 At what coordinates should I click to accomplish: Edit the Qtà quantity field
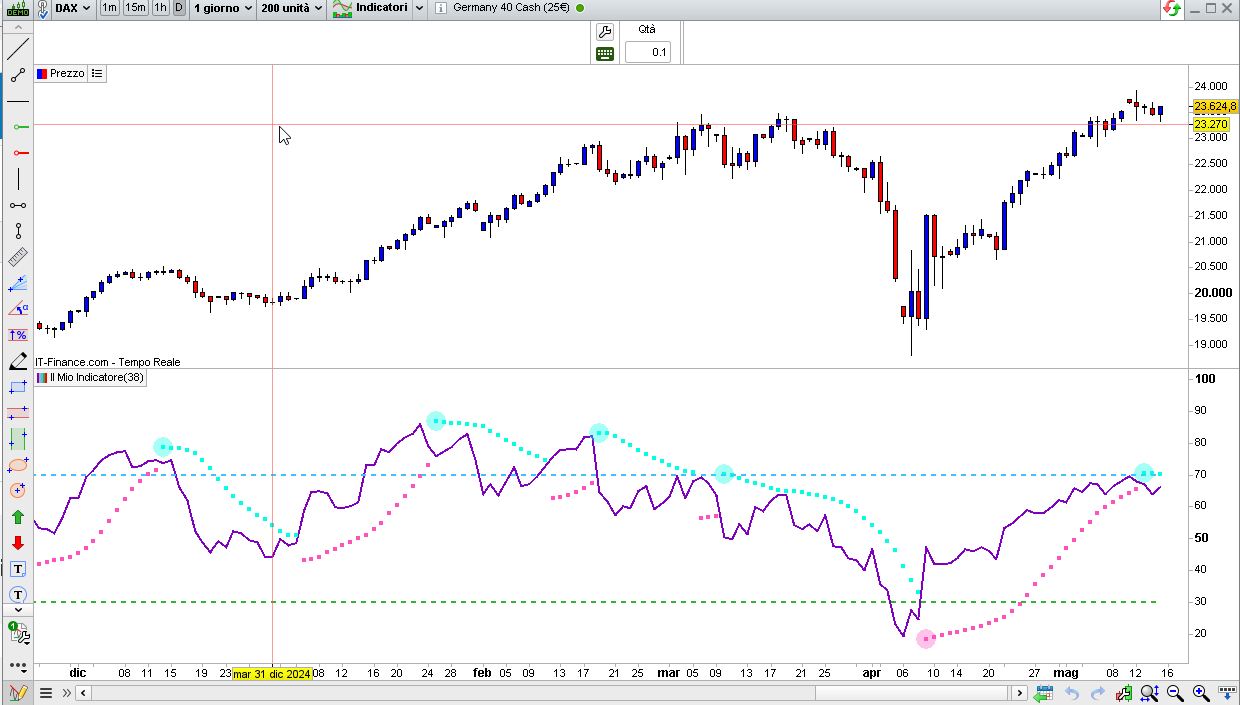647,52
